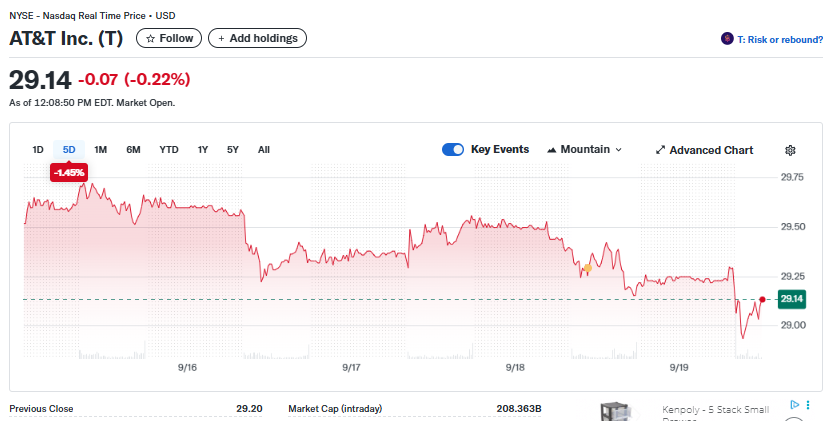Toggle Key Events switch off
The height and width of the screenshot is (421, 840).
click(453, 149)
